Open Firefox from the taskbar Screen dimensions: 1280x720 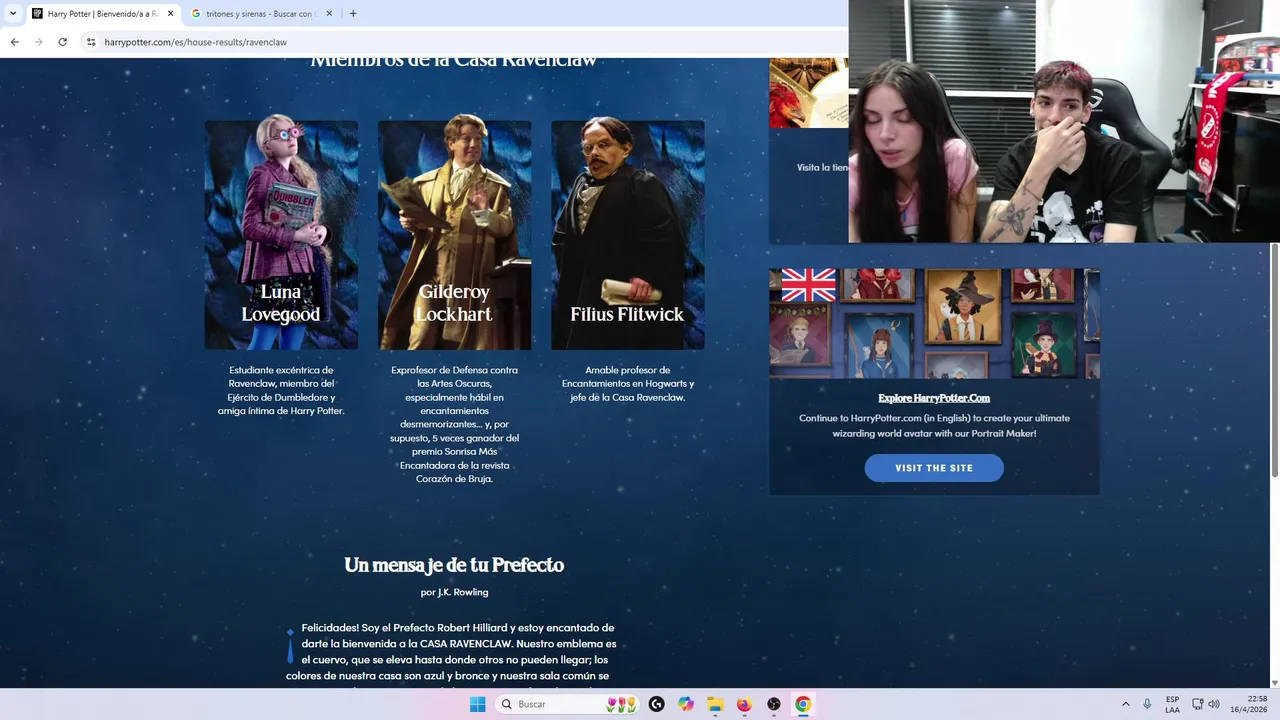click(x=744, y=704)
